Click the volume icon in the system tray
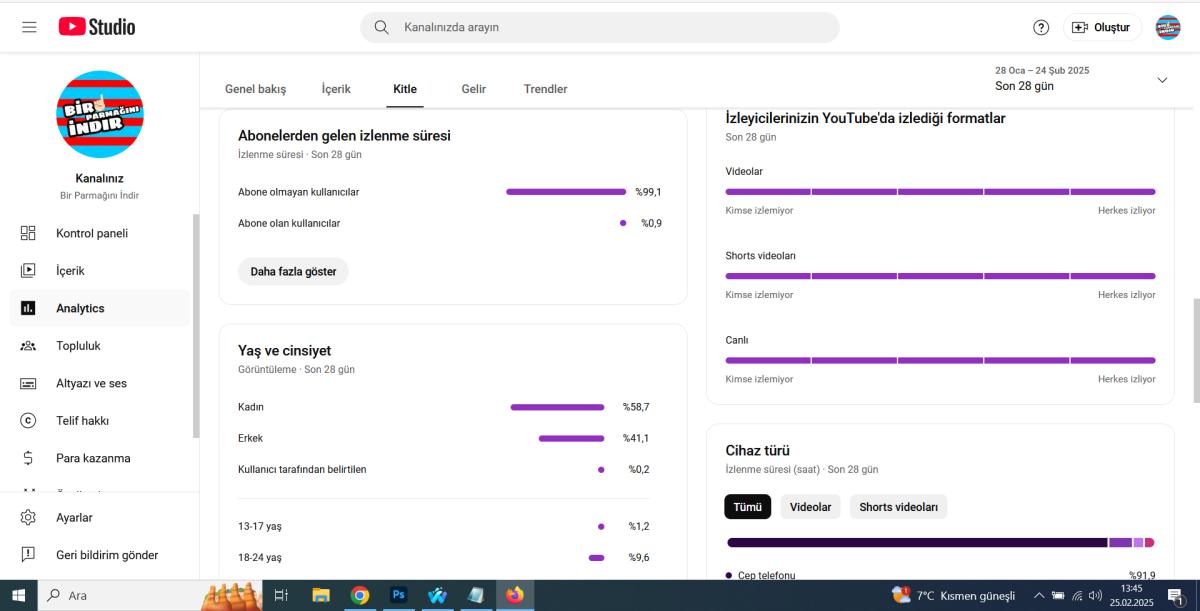 [1095, 595]
